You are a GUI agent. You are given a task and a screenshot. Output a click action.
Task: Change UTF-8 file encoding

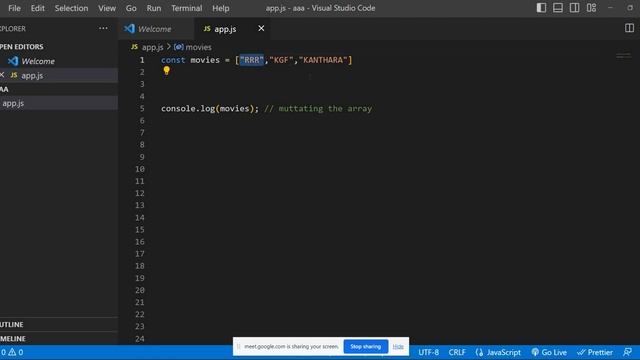(x=428, y=352)
